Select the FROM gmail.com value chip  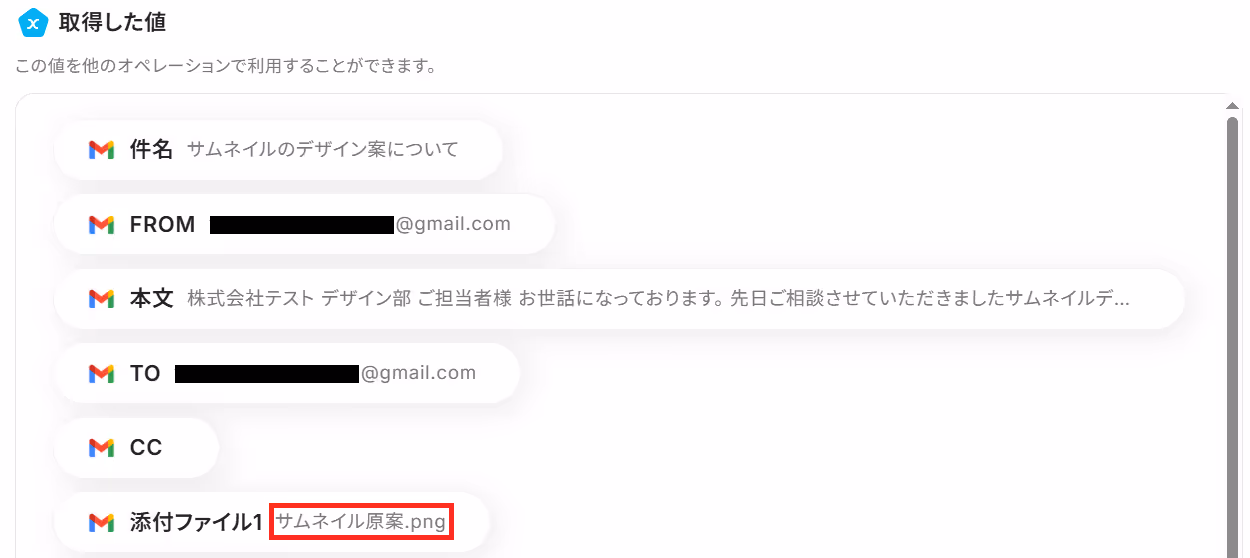(304, 224)
